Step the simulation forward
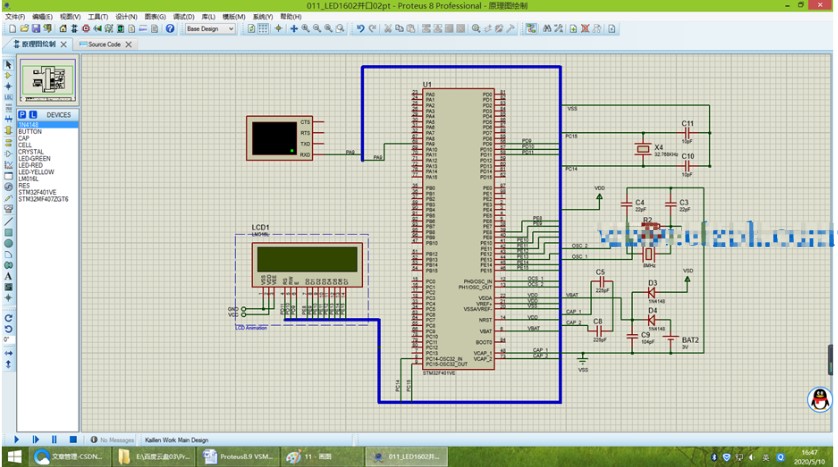838x467 pixels. click(x=35, y=439)
